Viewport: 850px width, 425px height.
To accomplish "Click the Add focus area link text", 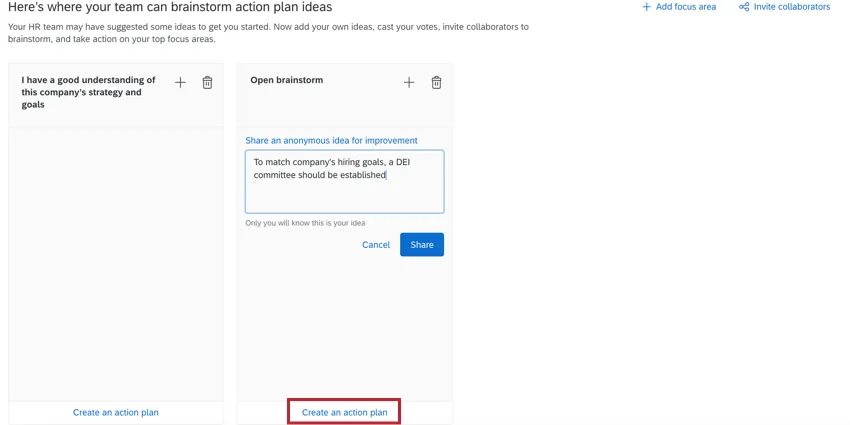I will 685,7.
